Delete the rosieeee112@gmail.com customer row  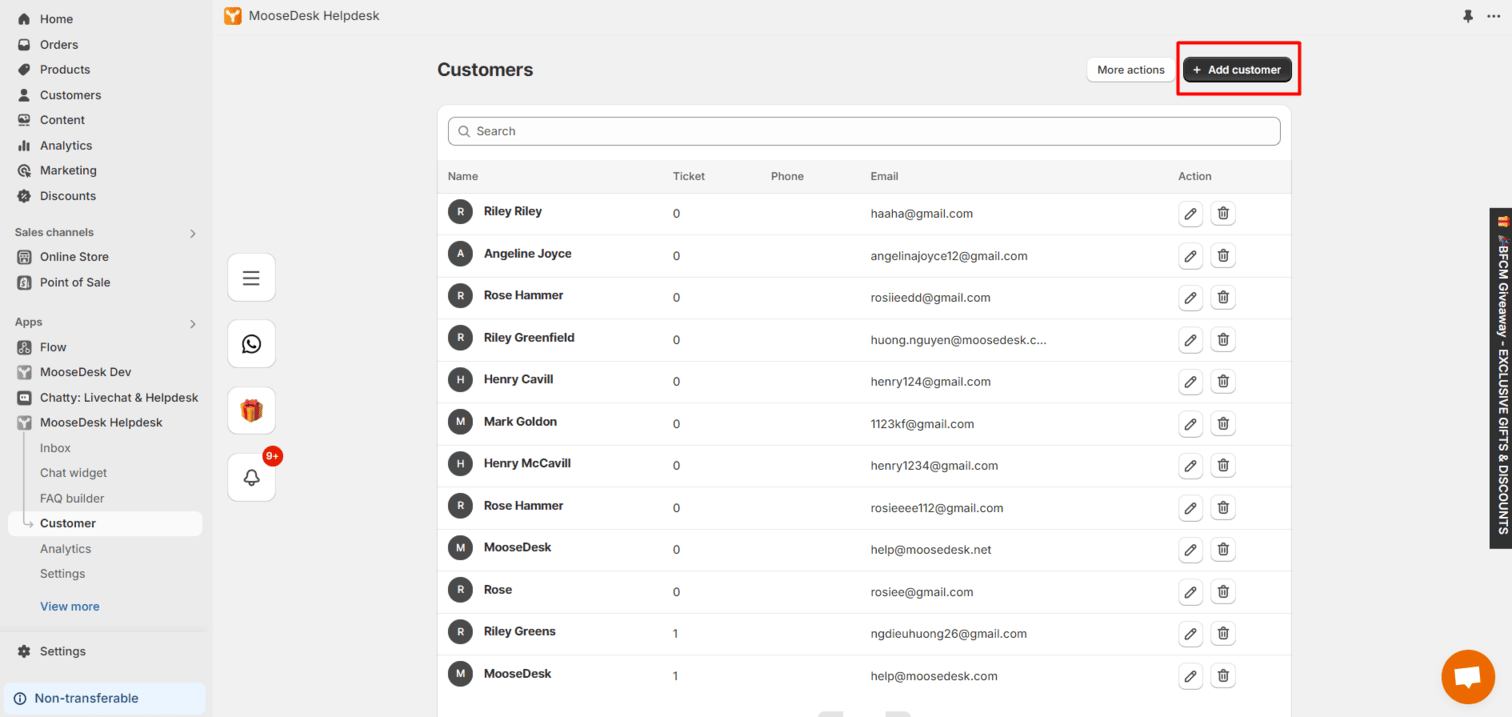(x=1223, y=507)
